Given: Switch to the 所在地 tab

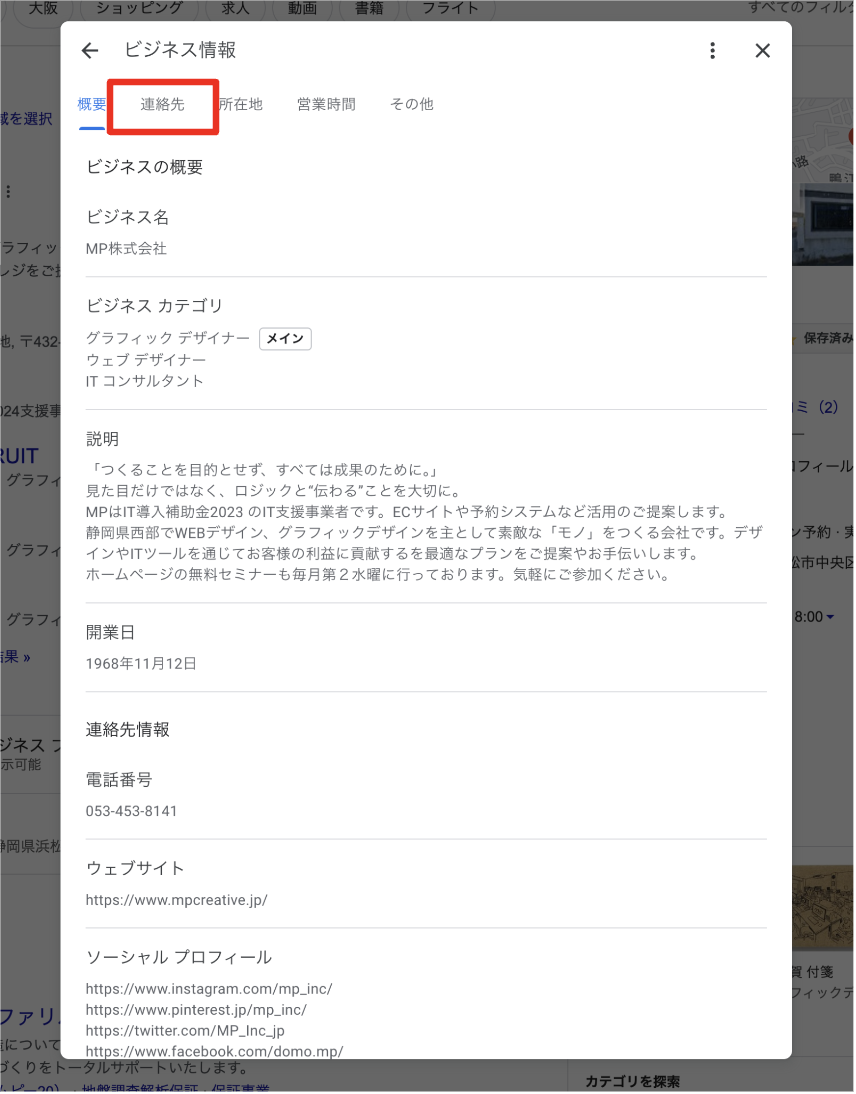Looking at the screenshot, I should coord(240,104).
